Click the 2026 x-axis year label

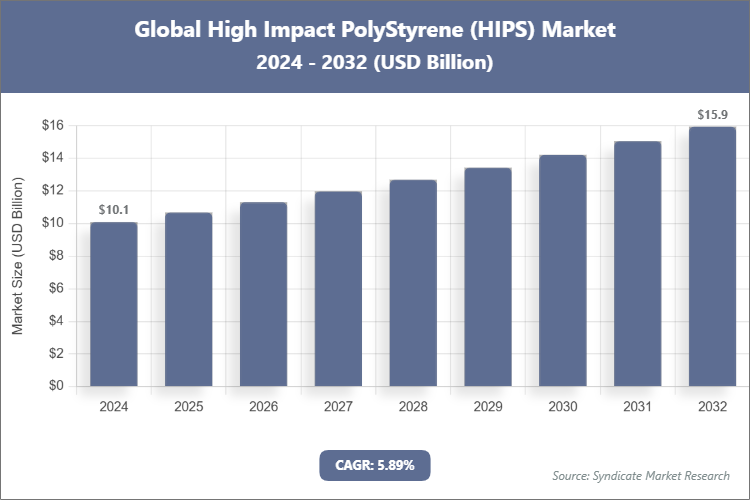tap(264, 407)
